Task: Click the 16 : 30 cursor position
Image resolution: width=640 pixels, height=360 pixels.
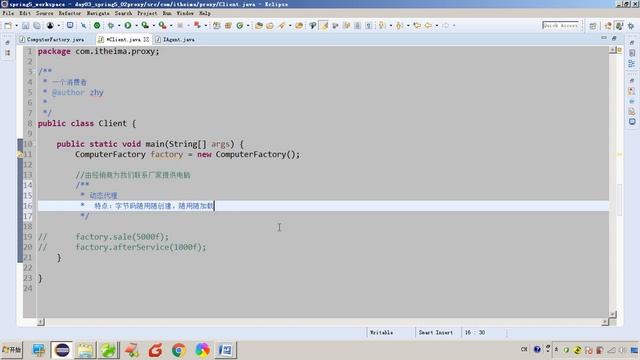Action: (x=475, y=333)
